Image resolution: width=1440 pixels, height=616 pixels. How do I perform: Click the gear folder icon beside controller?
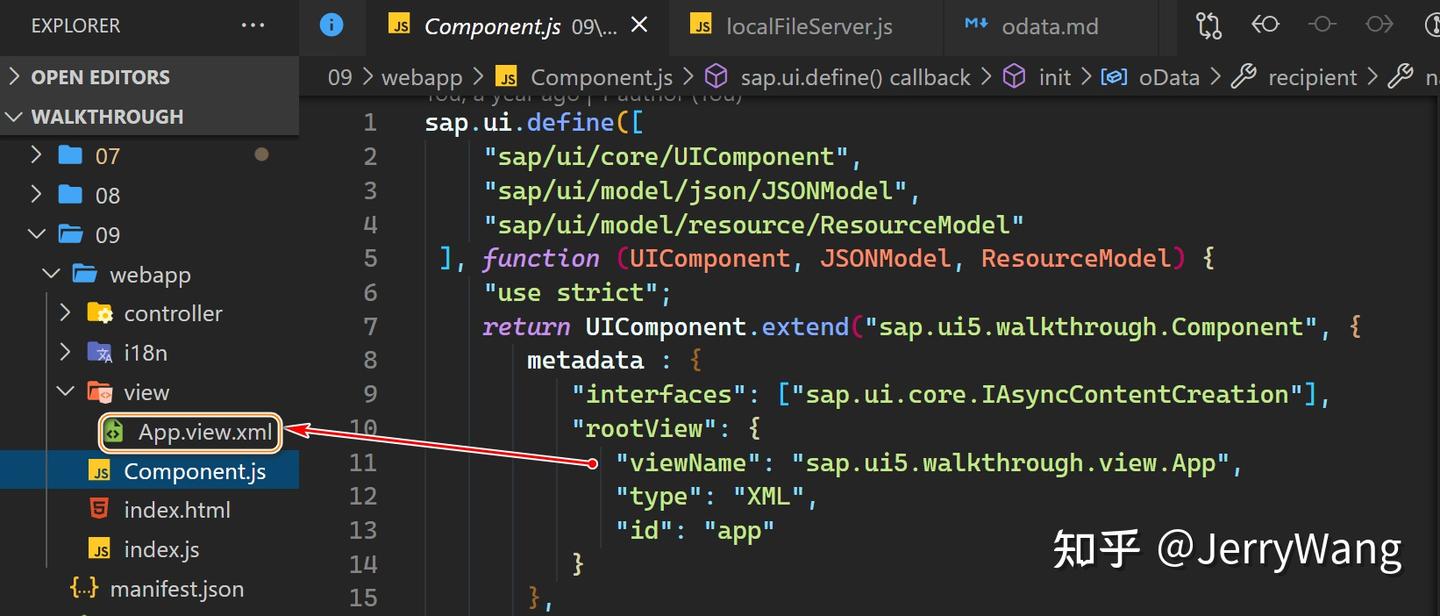pos(100,312)
